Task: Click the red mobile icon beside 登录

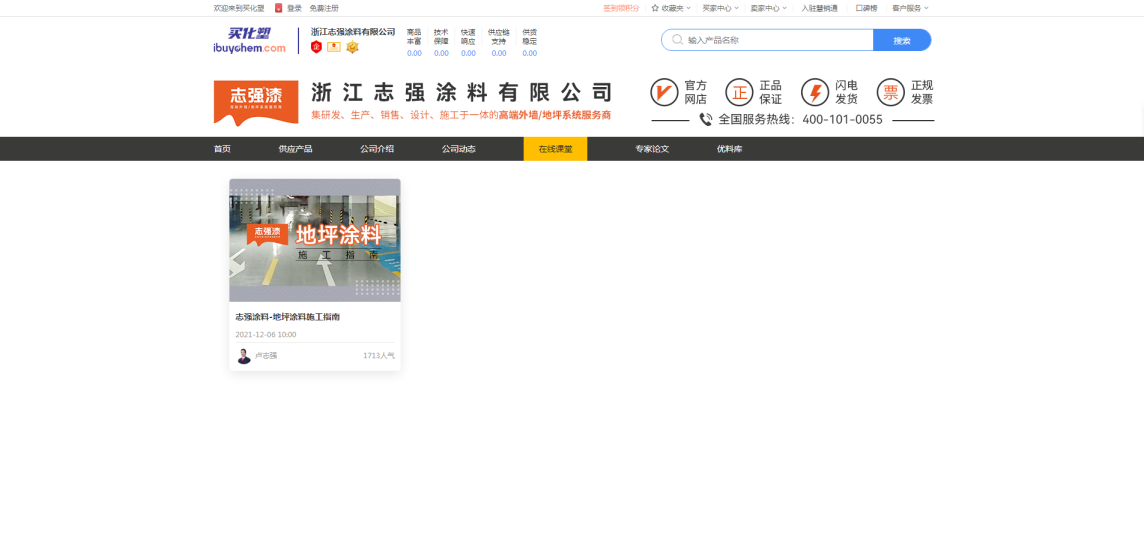Action: (279, 8)
